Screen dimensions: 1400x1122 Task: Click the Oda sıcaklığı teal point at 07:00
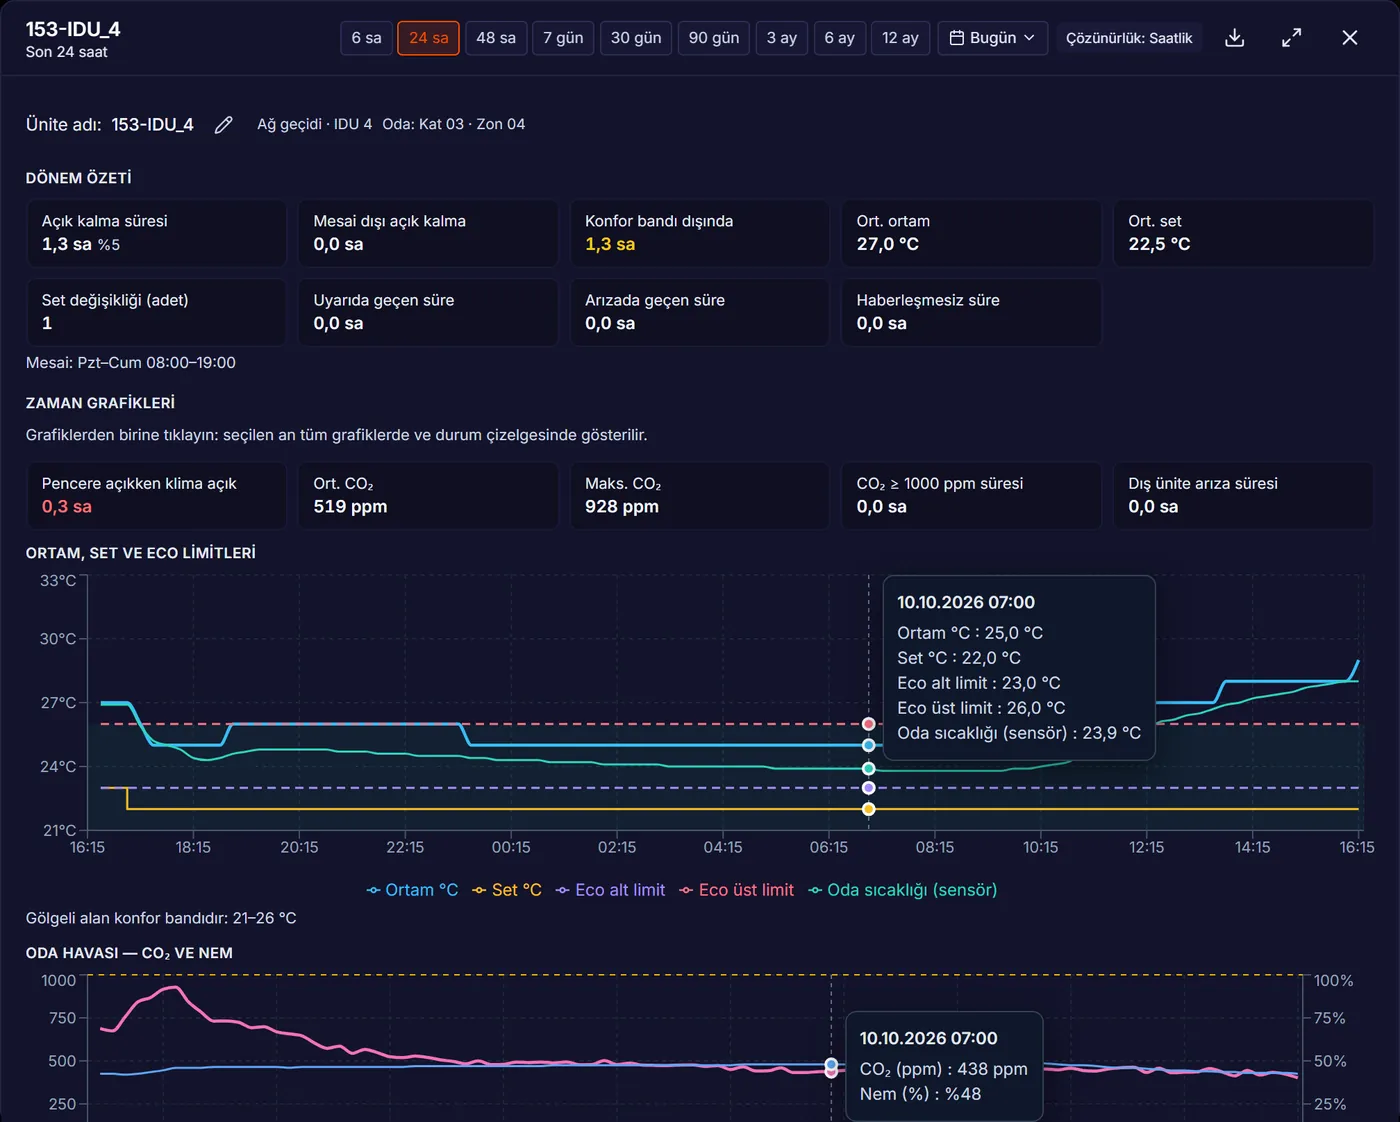[x=868, y=768]
